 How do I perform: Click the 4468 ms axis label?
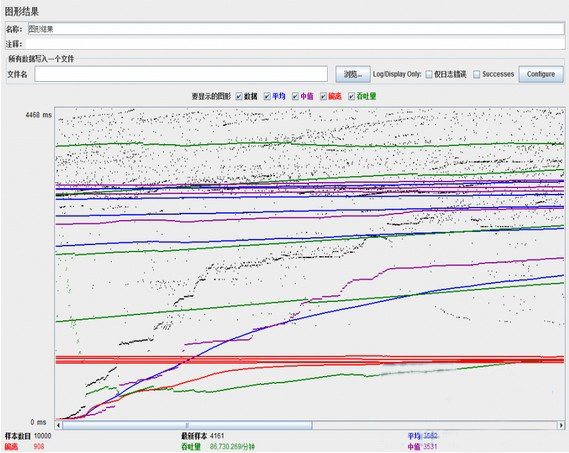(x=38, y=115)
